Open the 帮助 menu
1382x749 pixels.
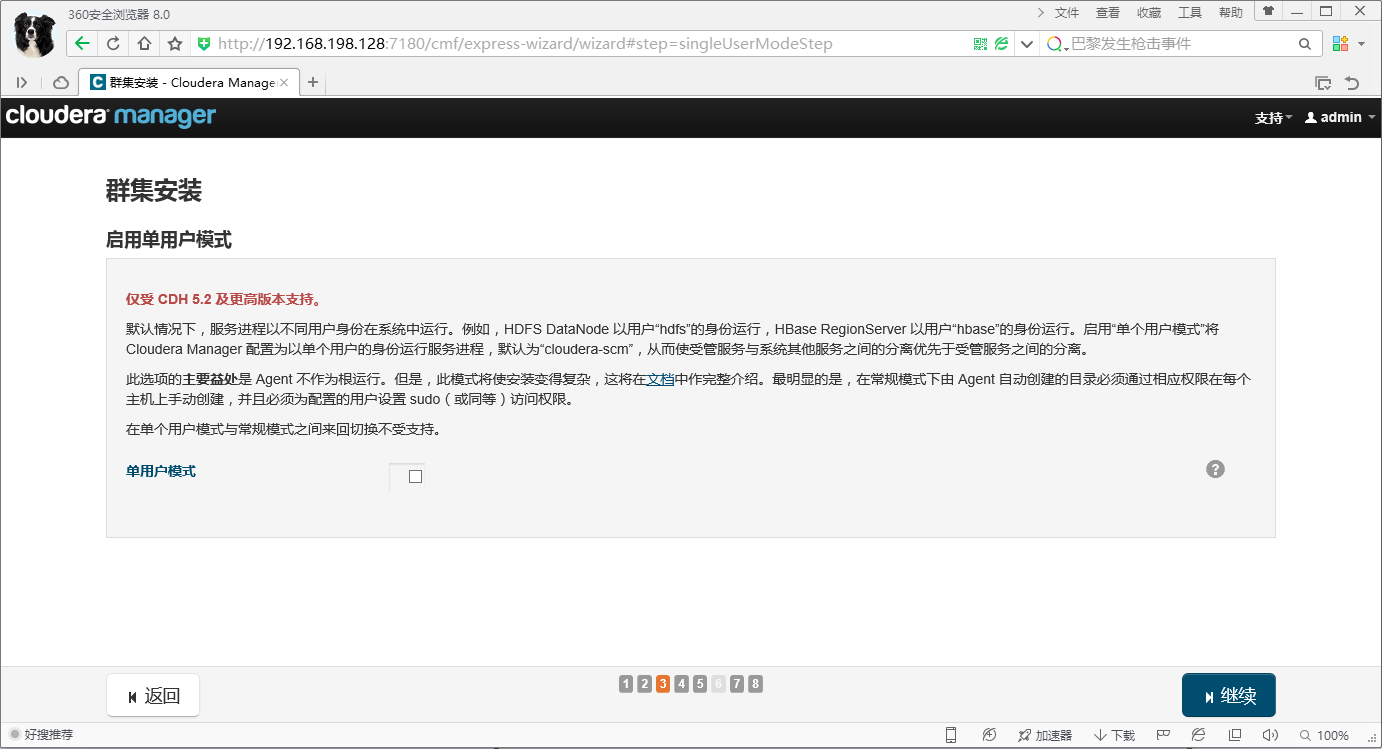1231,12
